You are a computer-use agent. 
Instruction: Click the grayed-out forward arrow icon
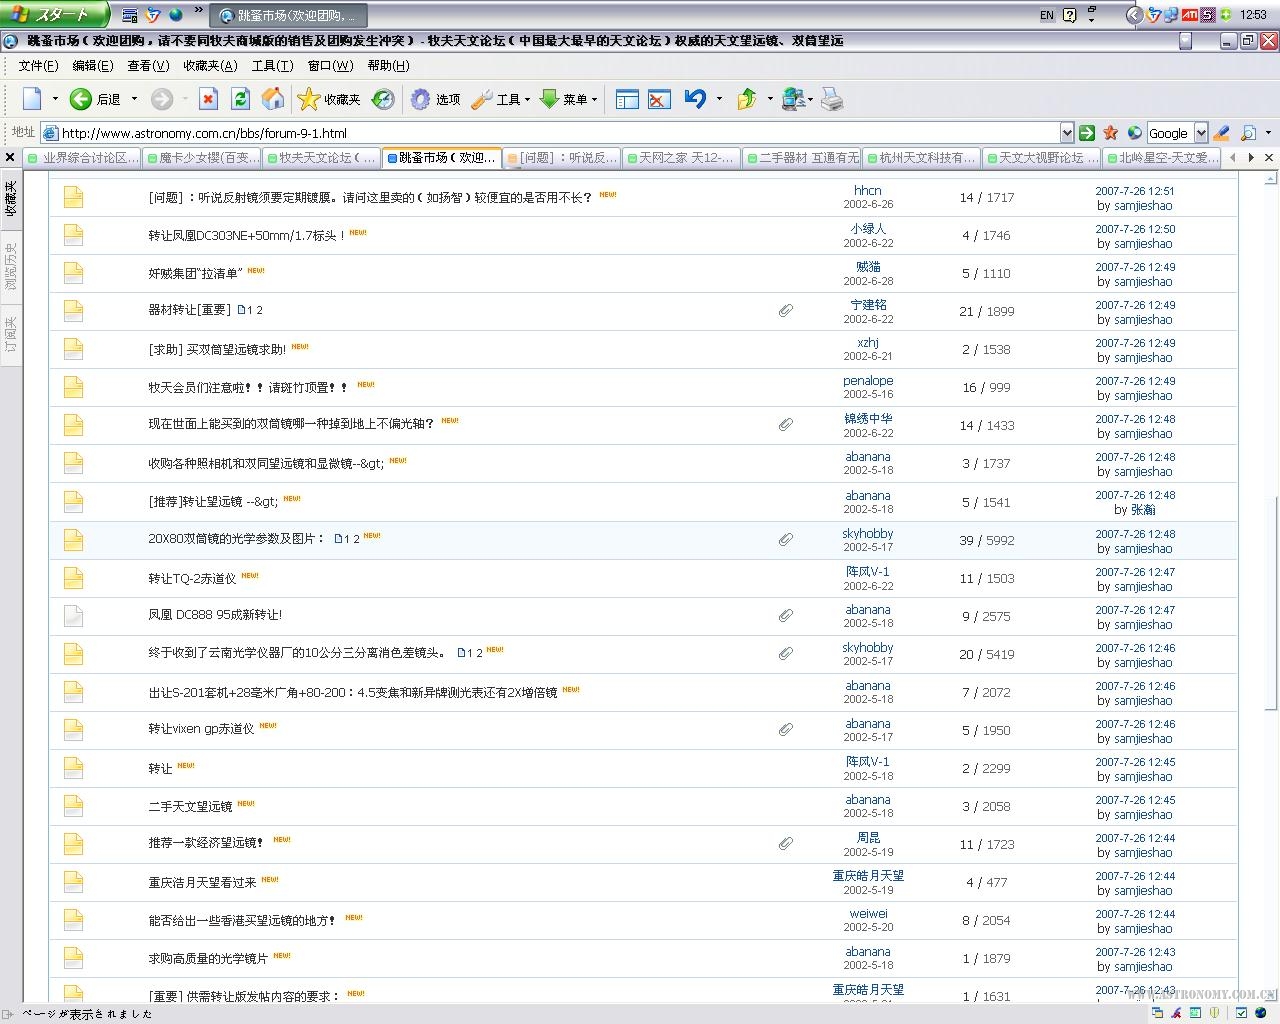click(161, 99)
